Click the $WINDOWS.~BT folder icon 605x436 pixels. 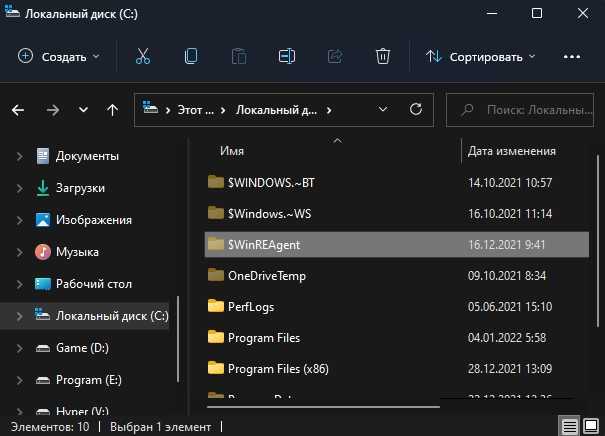click(x=216, y=182)
